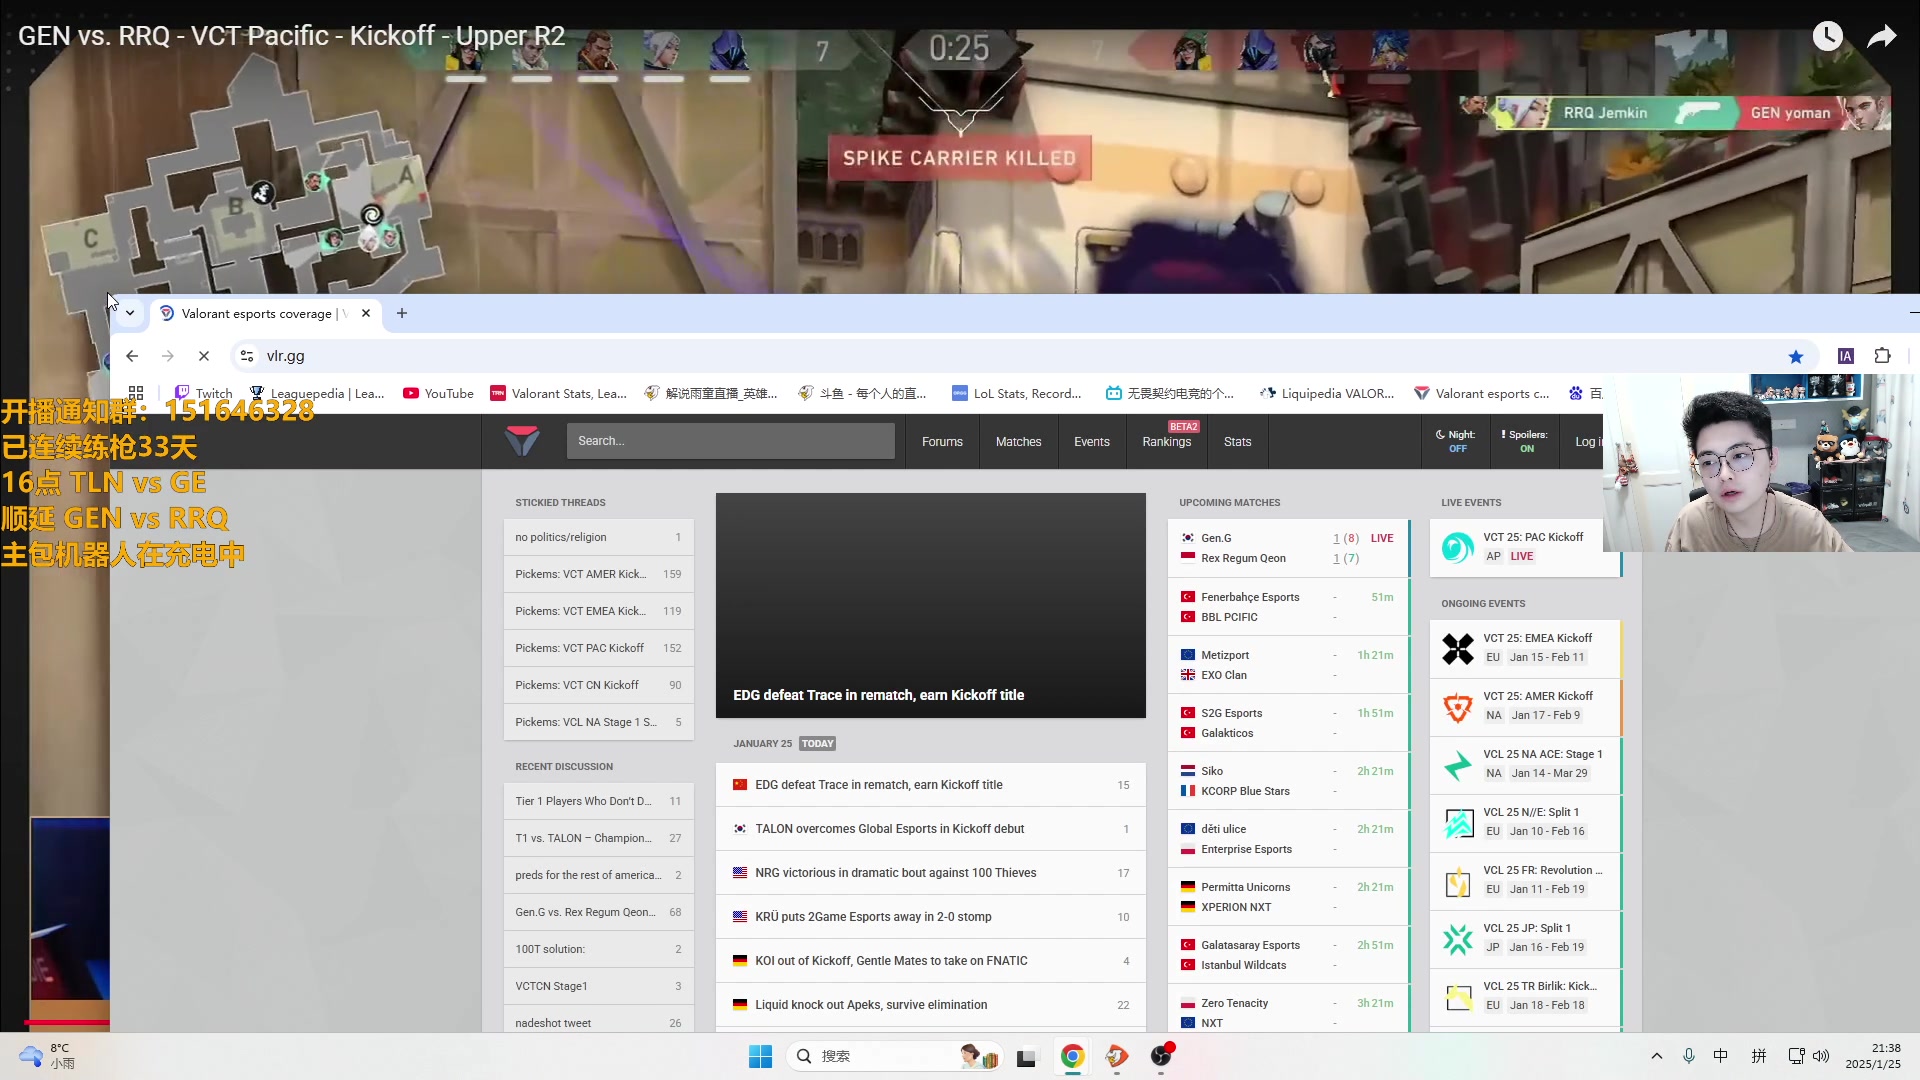Close the Valorant esports coverage tab
Viewport: 1920px width, 1080px height.
(366, 313)
